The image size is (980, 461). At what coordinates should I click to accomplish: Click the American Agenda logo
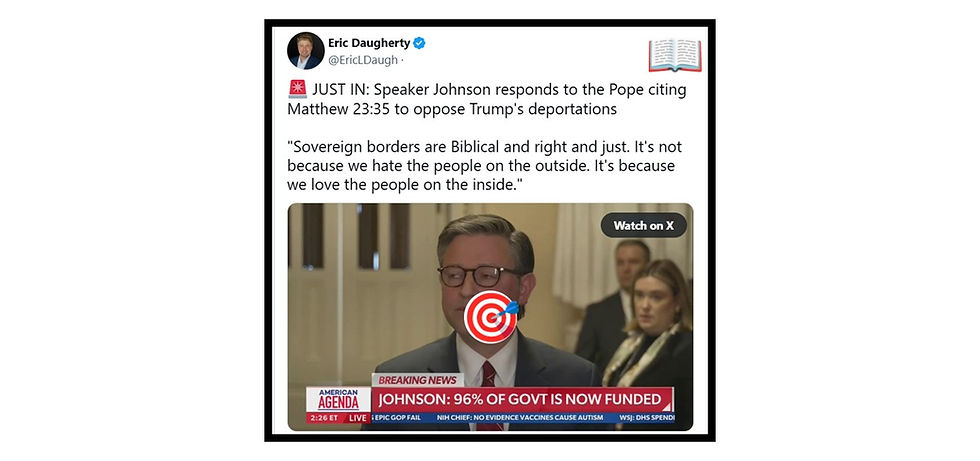339,399
